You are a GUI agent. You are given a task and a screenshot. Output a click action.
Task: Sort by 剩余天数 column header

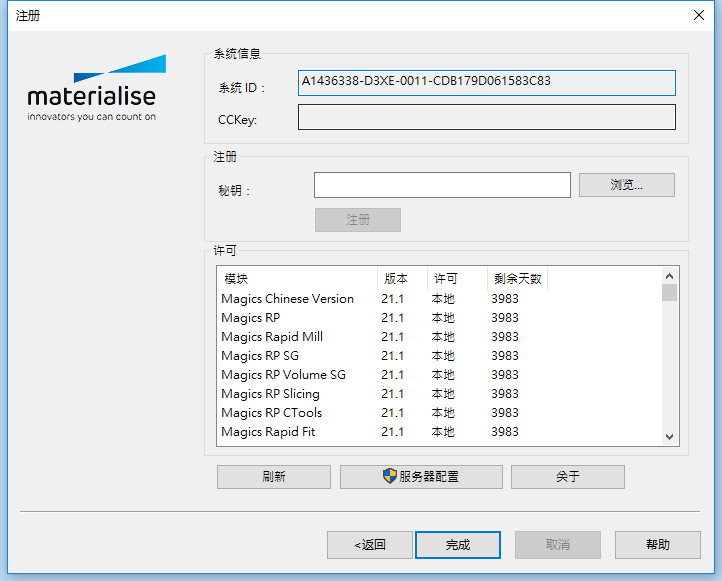516,279
